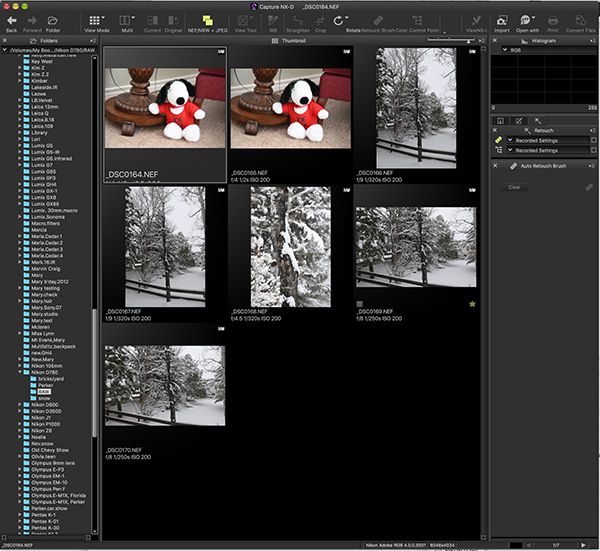
Task: Open the snow subfolder under Nikon D780
Action: [41, 398]
